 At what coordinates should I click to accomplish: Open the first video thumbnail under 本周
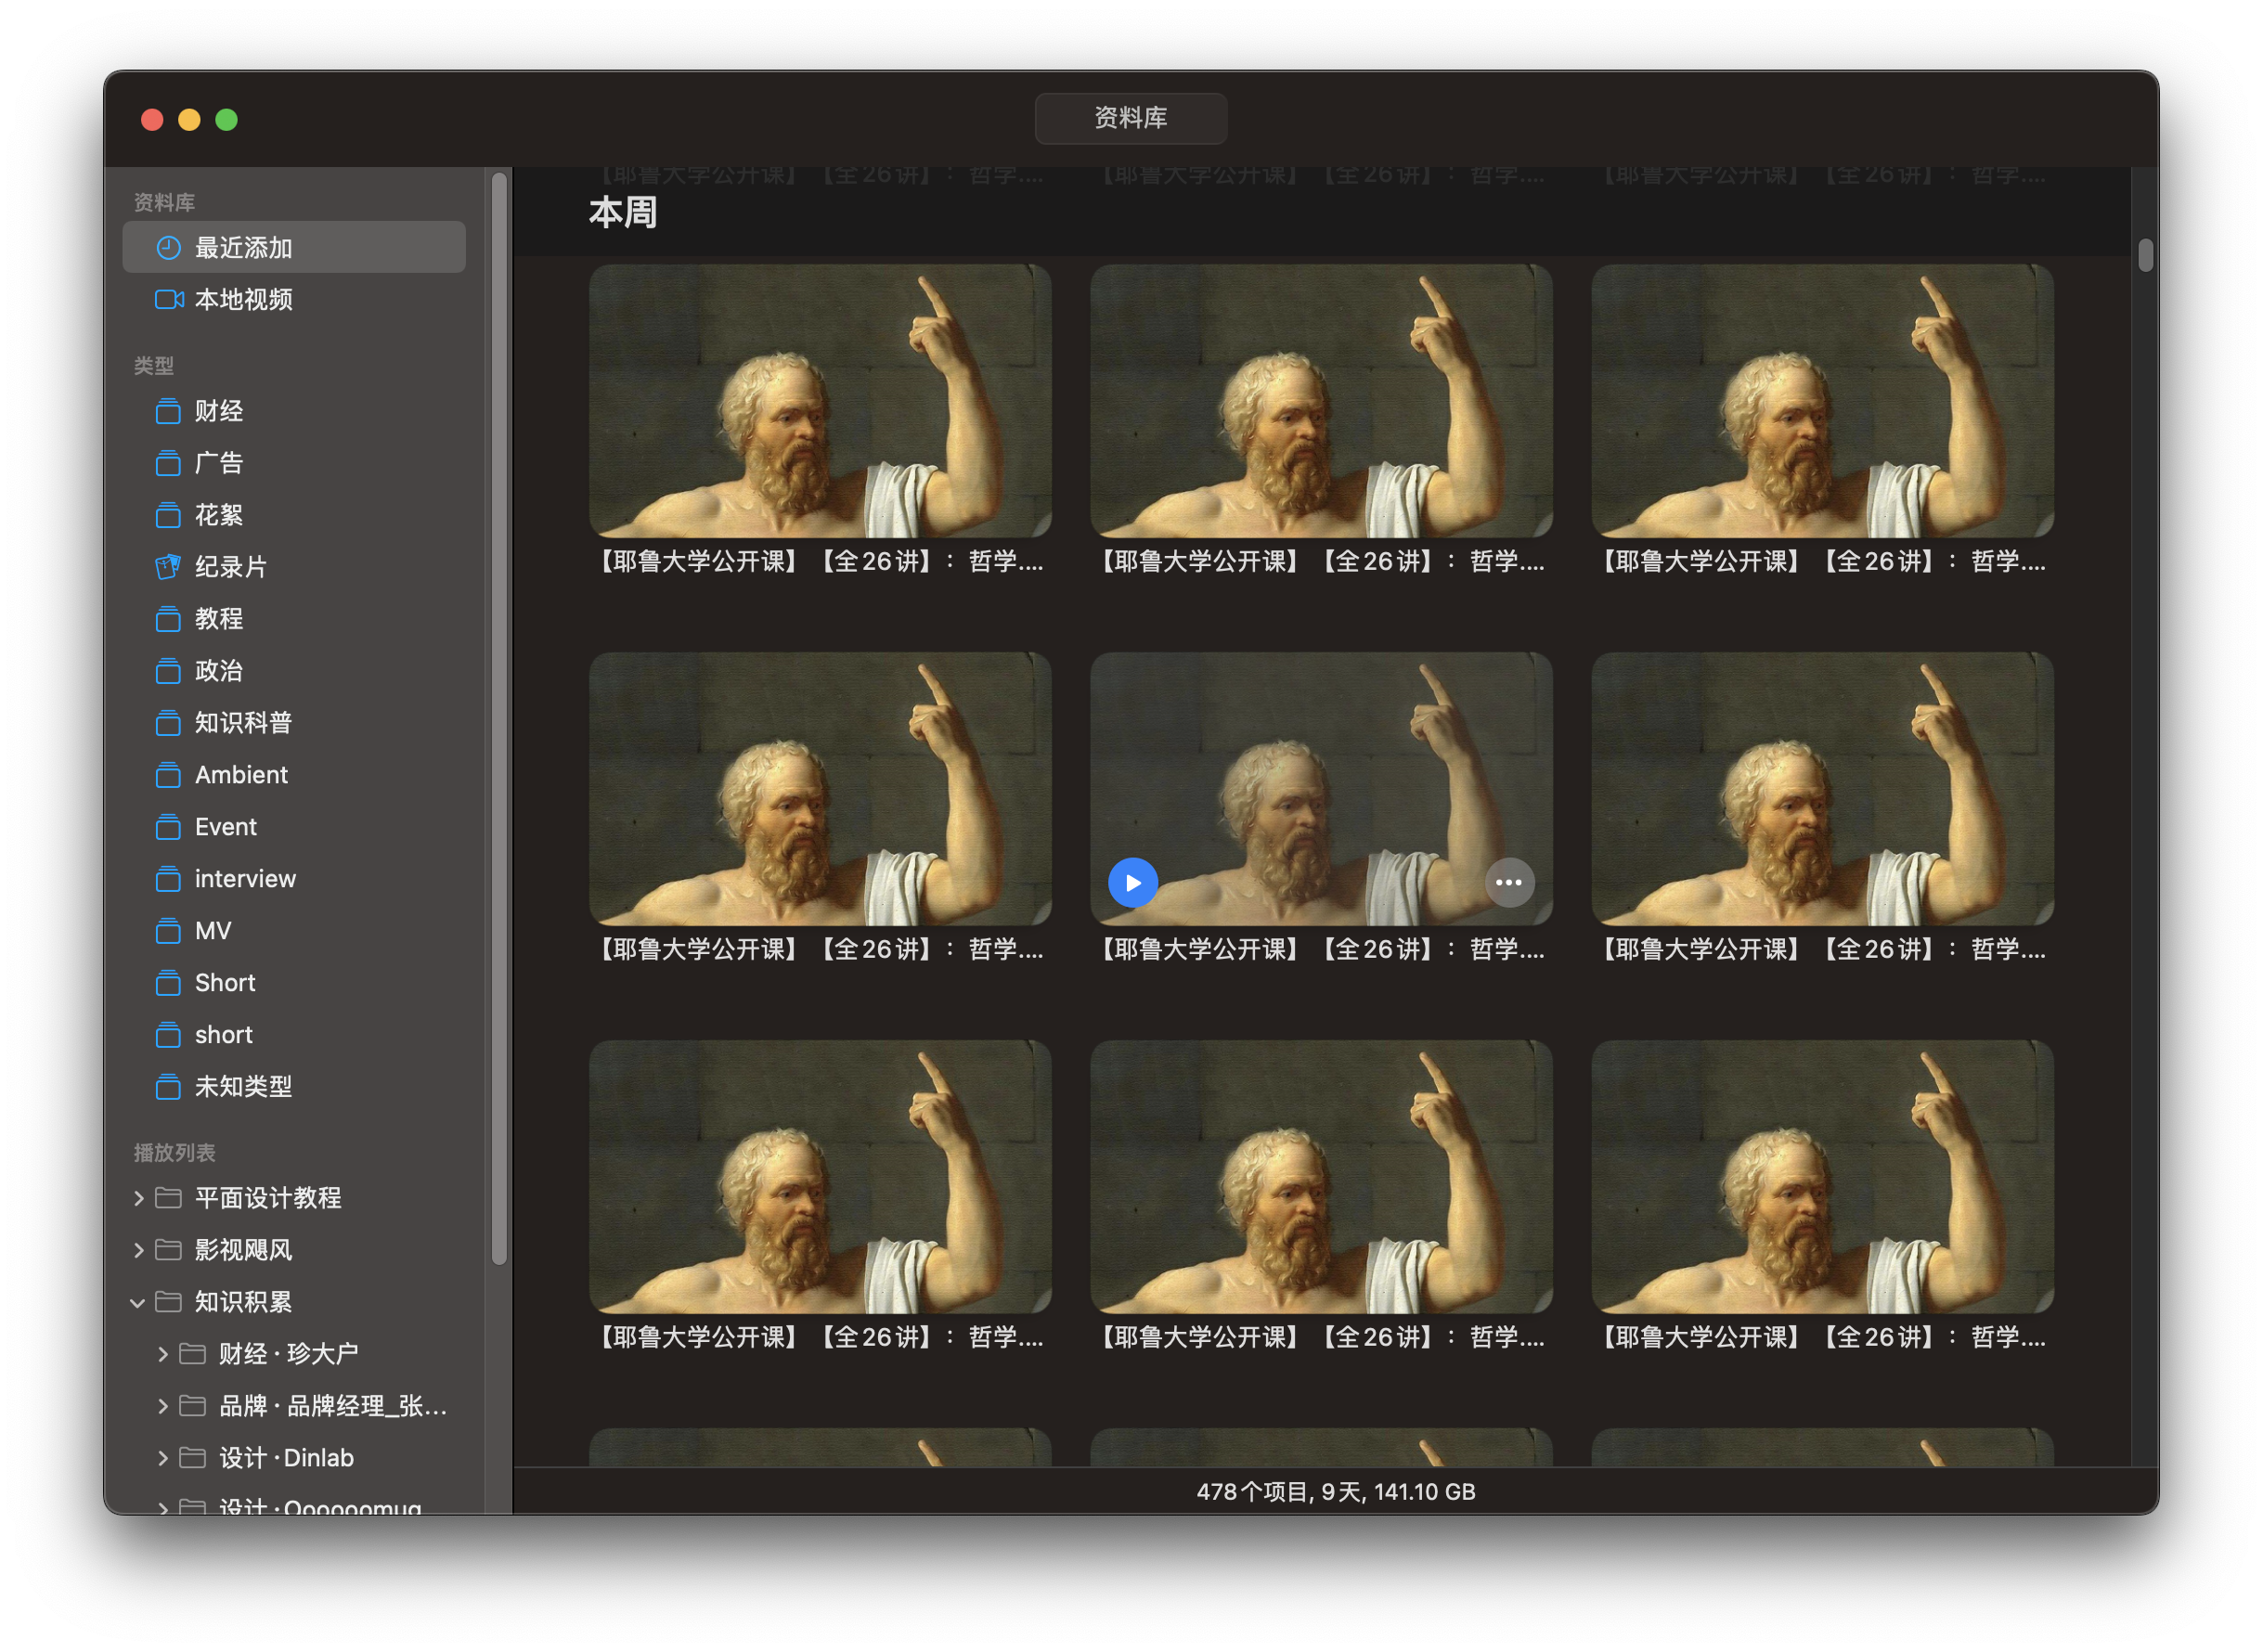click(819, 400)
